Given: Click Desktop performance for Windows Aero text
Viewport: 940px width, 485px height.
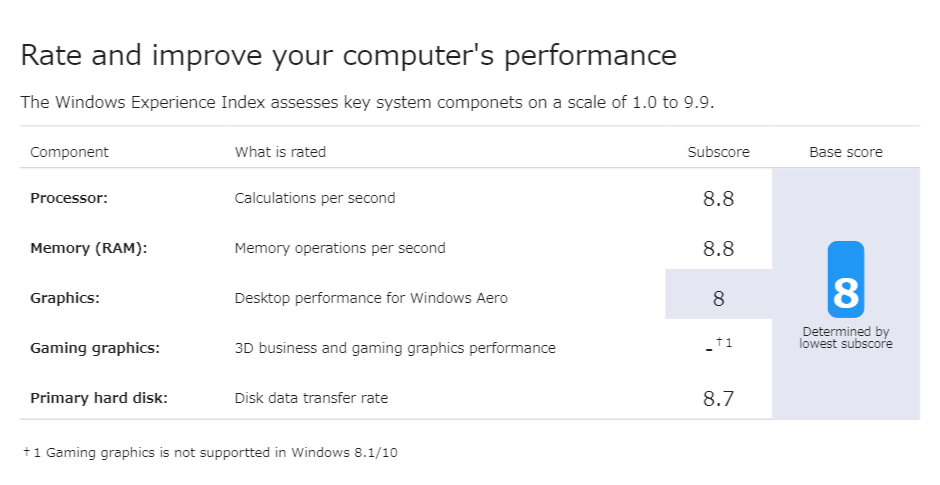Looking at the screenshot, I should click(371, 298).
